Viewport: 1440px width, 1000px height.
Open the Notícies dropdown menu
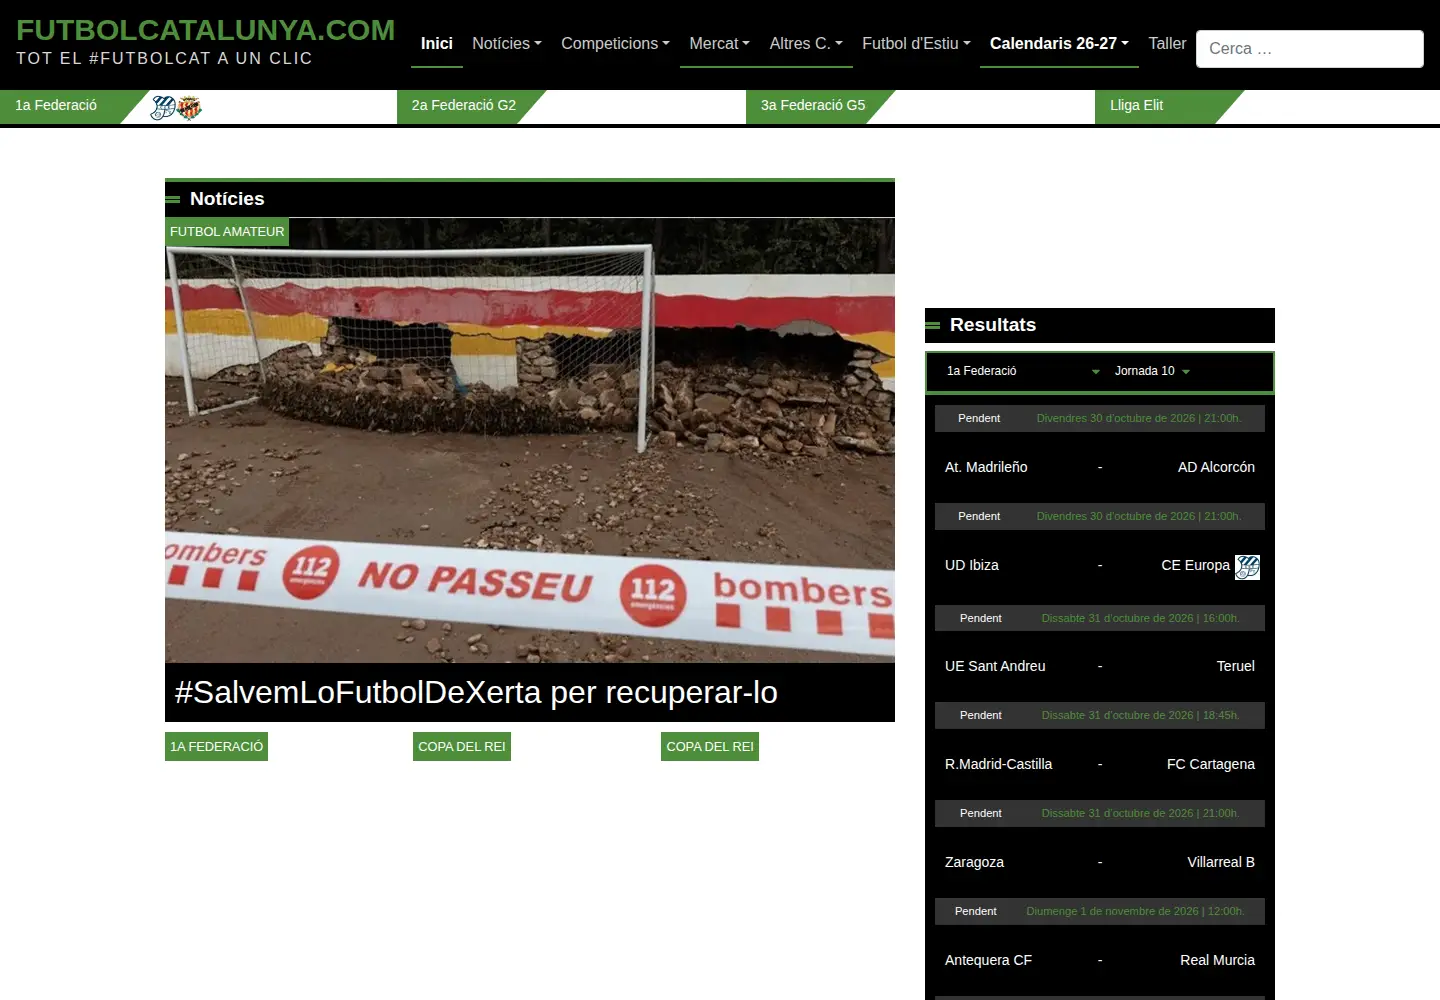tap(507, 44)
